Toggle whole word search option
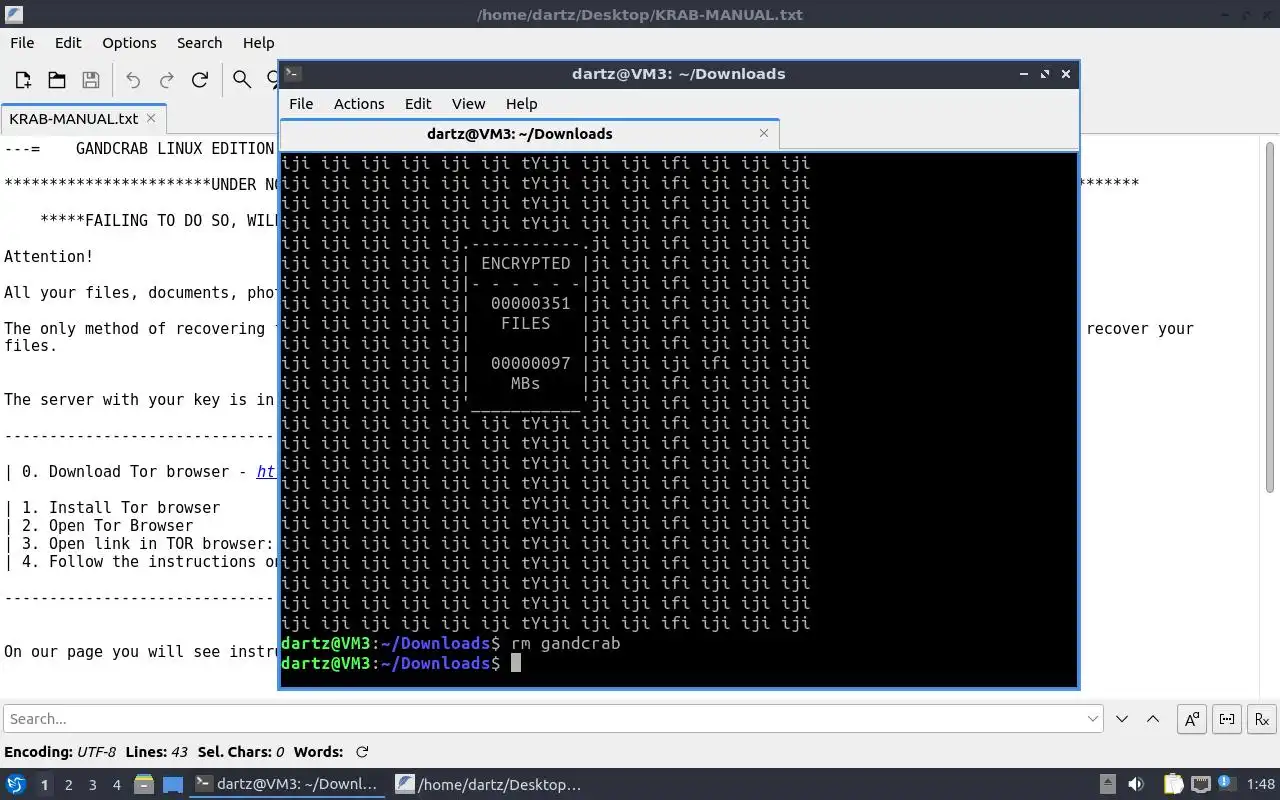 click(x=1227, y=719)
